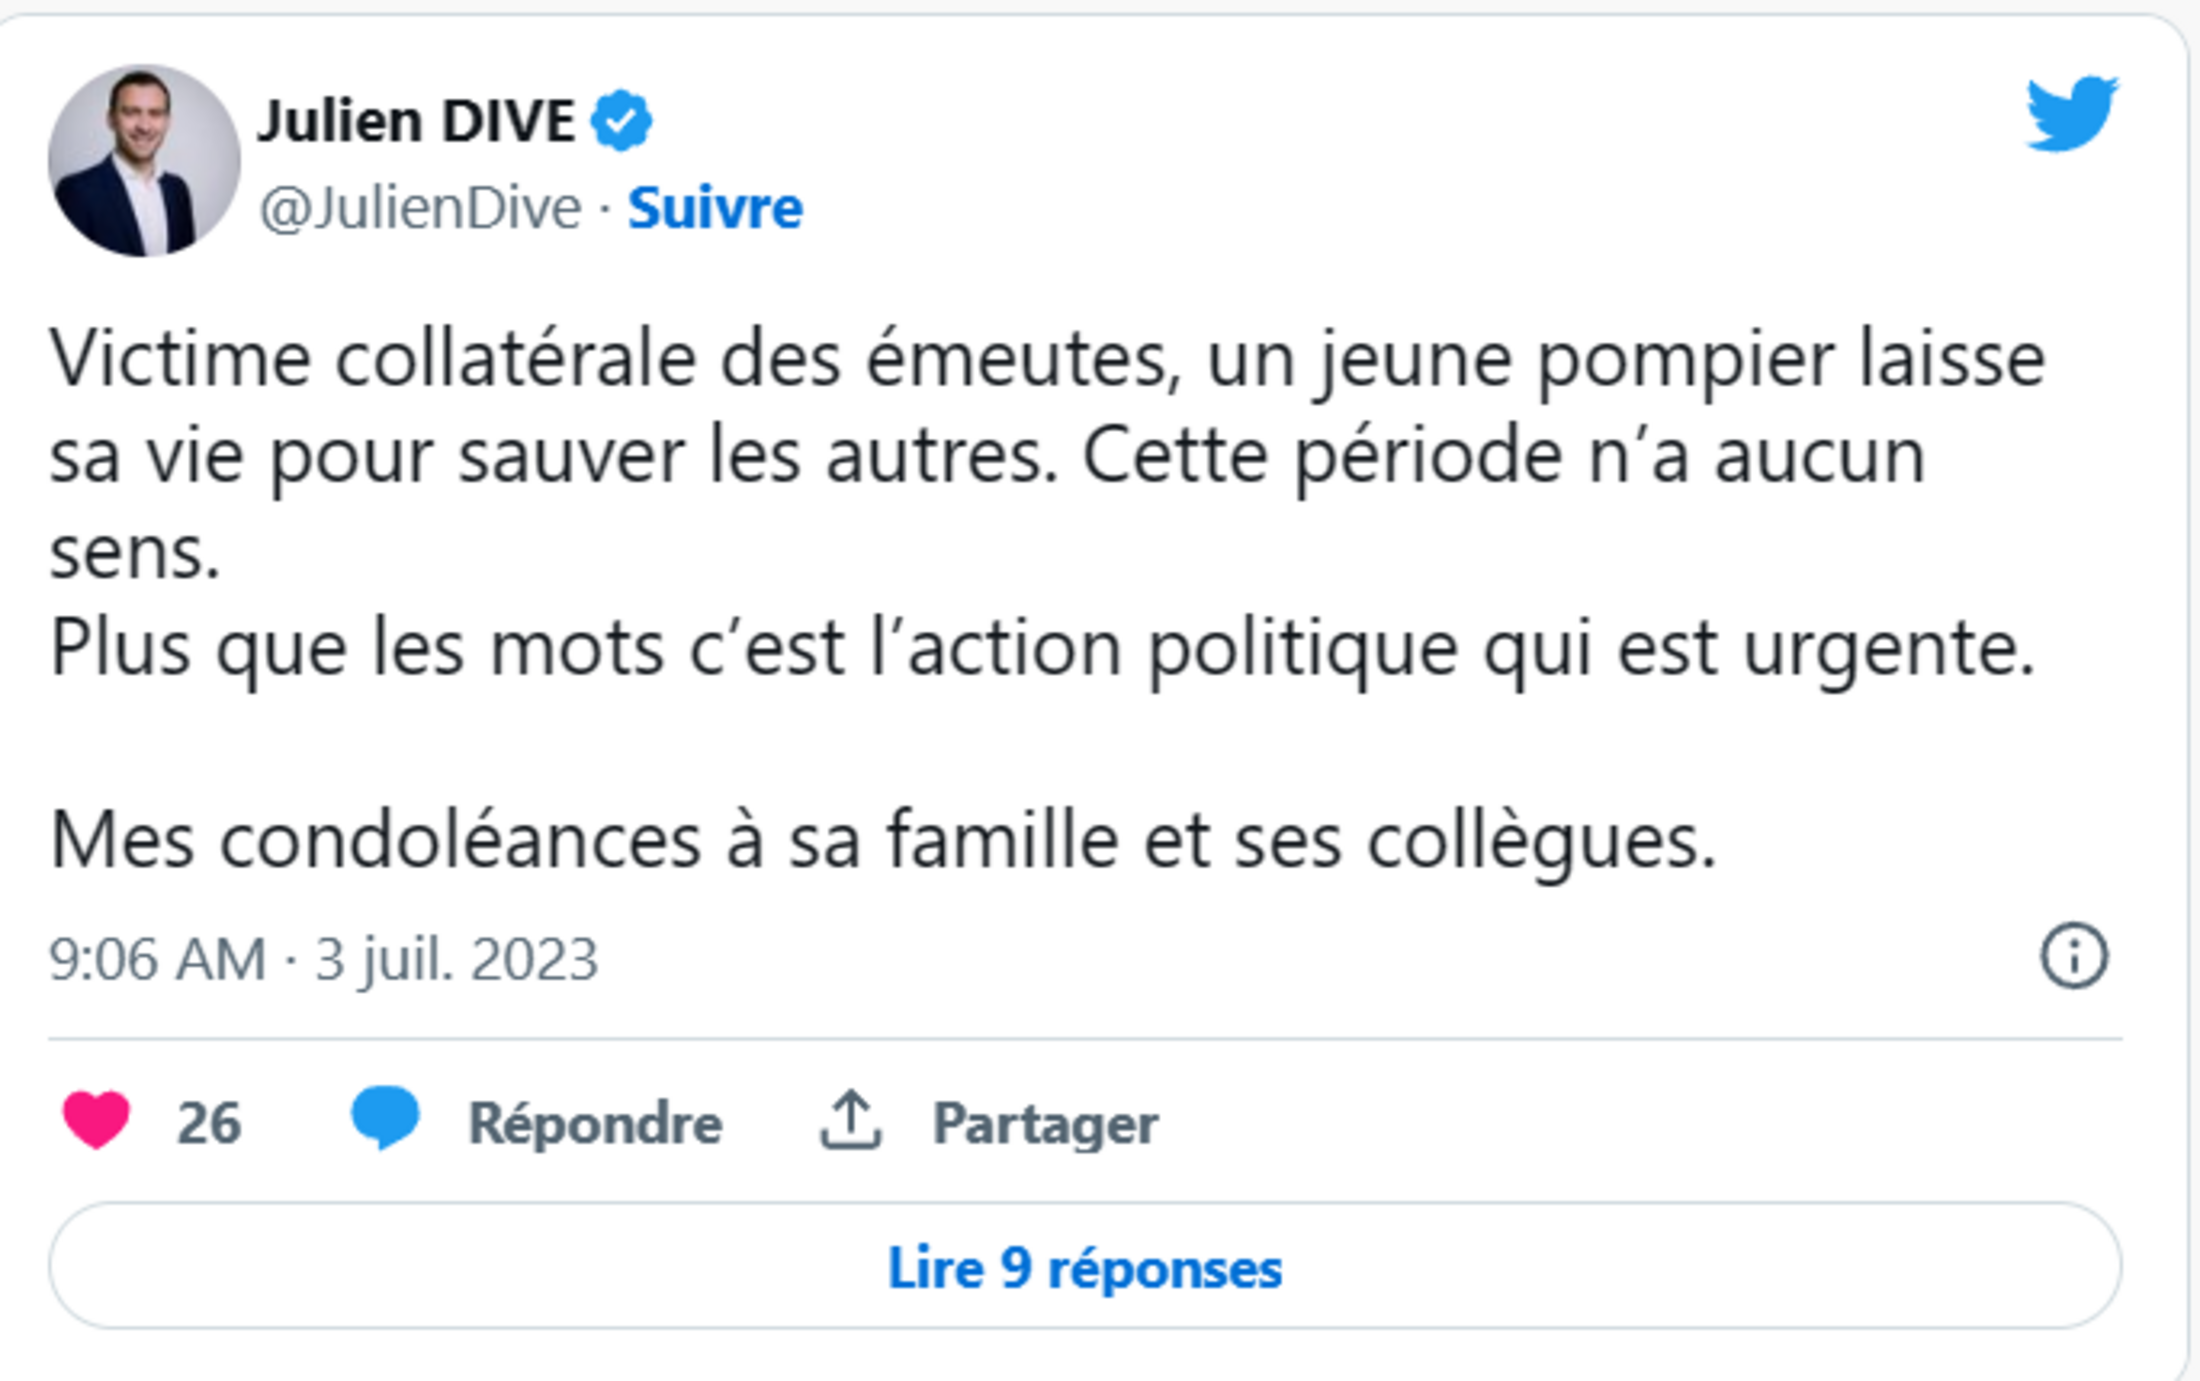This screenshot has width=2200, height=1381.
Task: Click the 'Victime collatérale des émeutes' sentence
Action: point(608,358)
